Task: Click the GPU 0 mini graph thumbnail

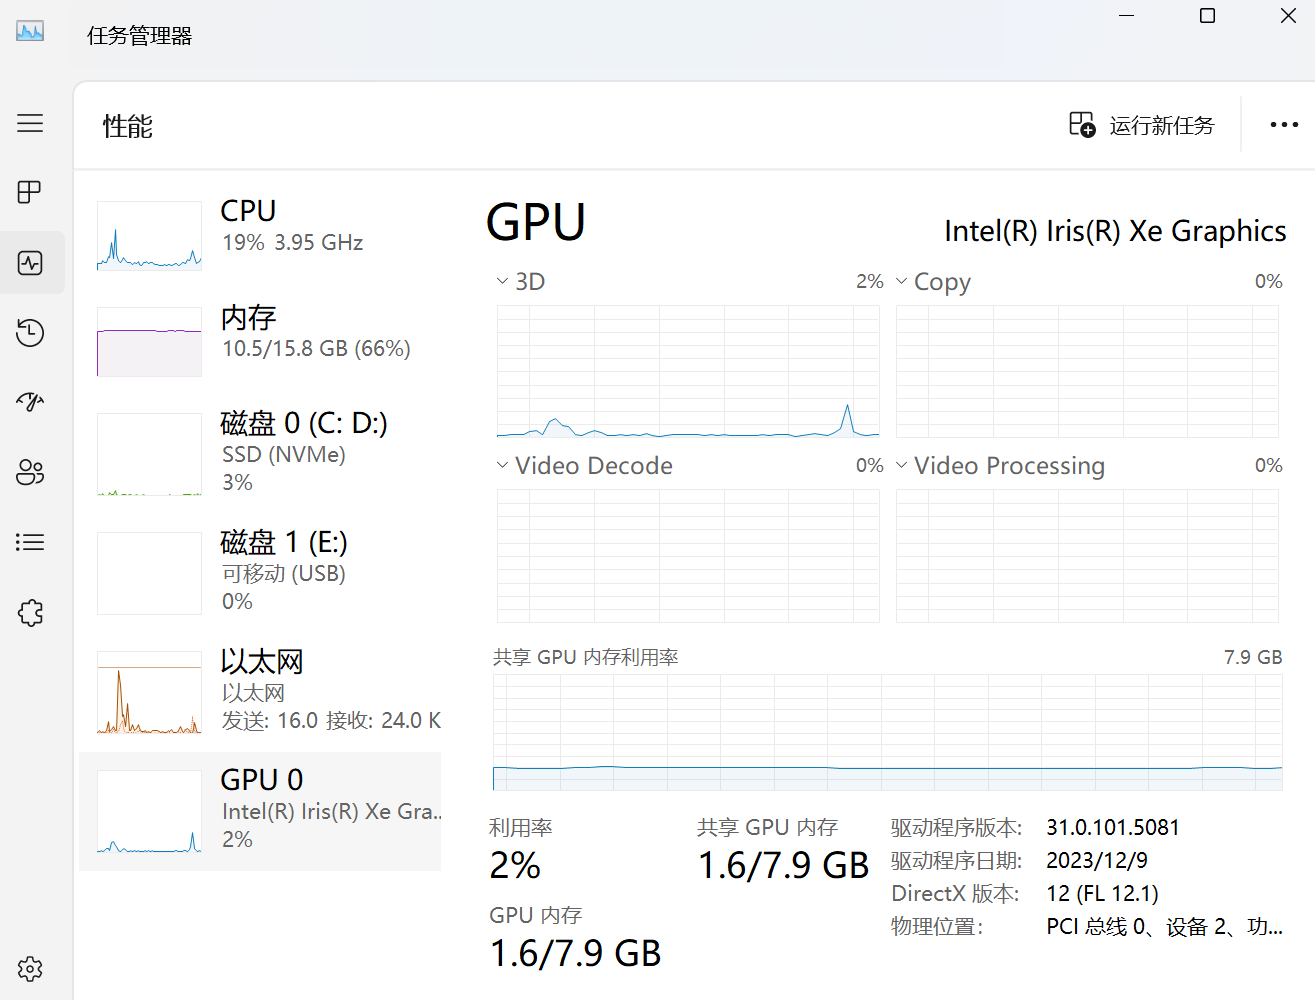Action: 149,811
